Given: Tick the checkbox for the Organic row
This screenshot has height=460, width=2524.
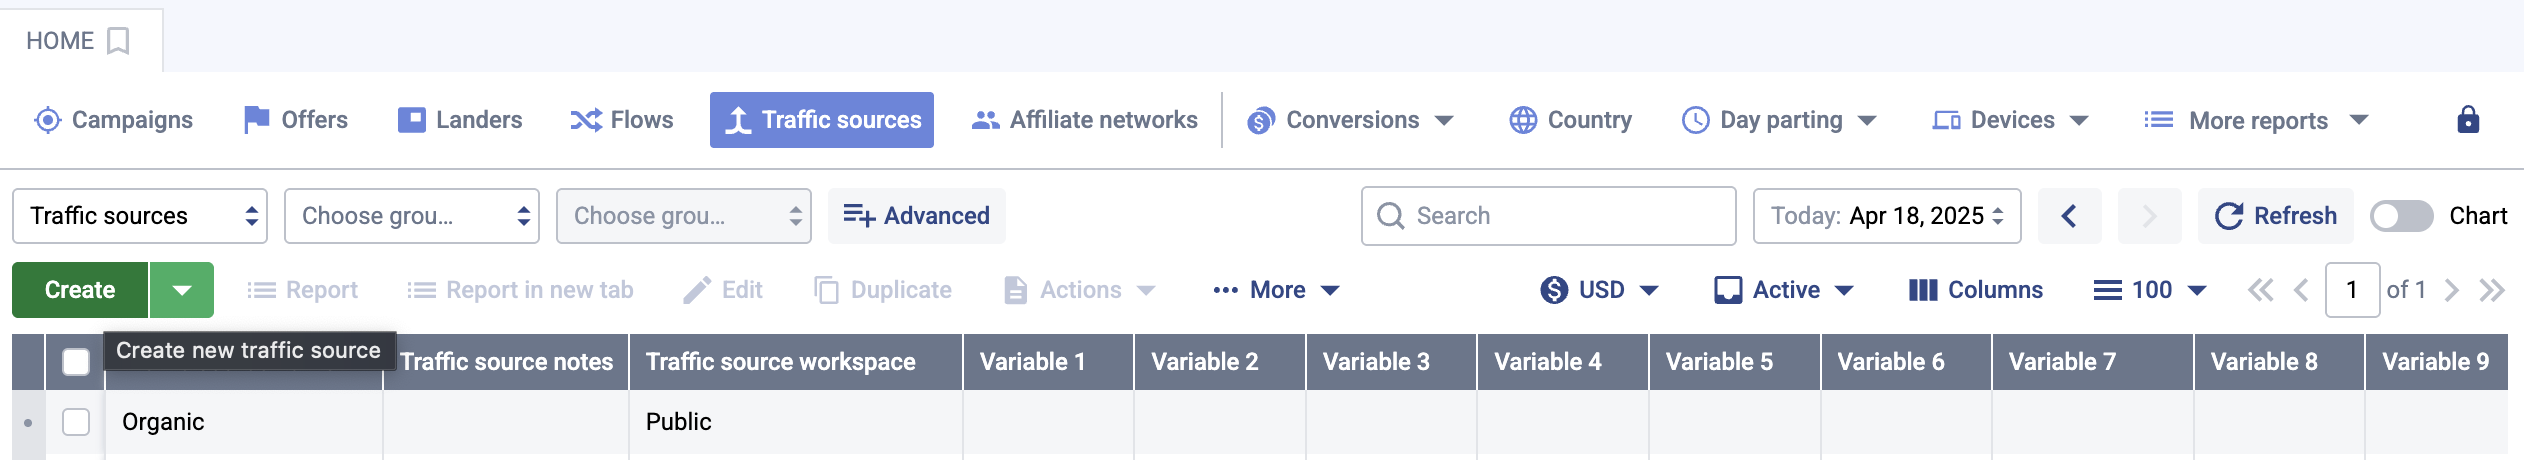Looking at the screenshot, I should tap(76, 422).
